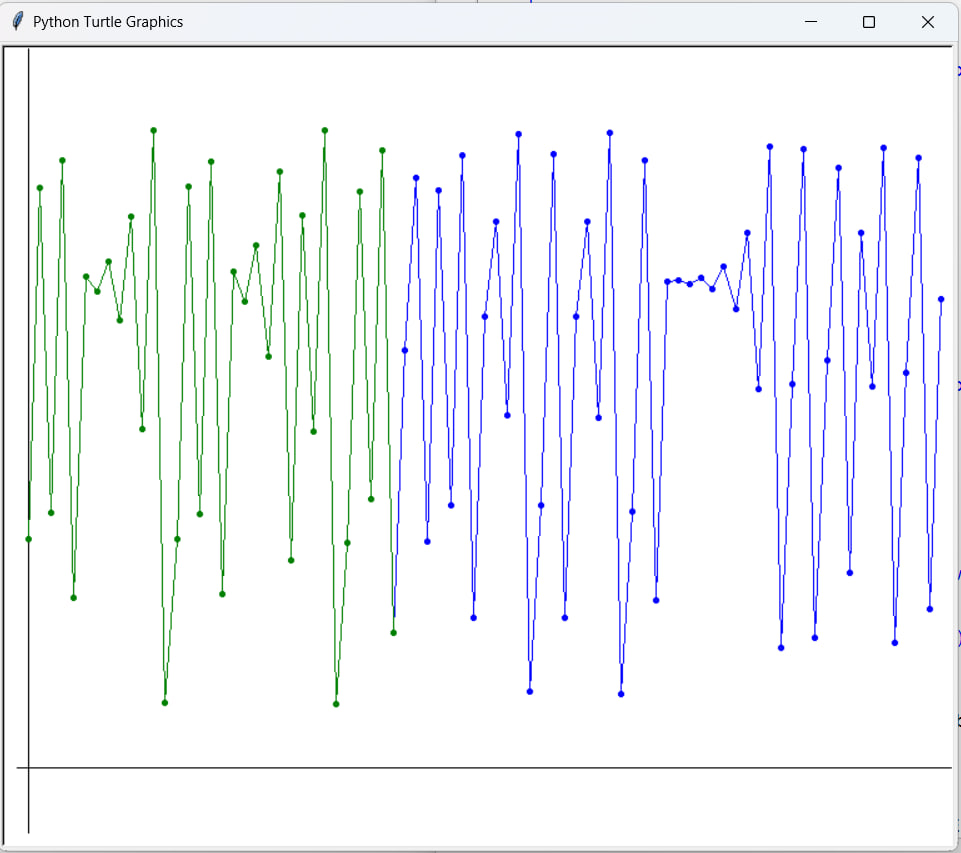The width and height of the screenshot is (961, 853).
Task: Maximize the Python Turtle Graphics window
Action: (869, 22)
